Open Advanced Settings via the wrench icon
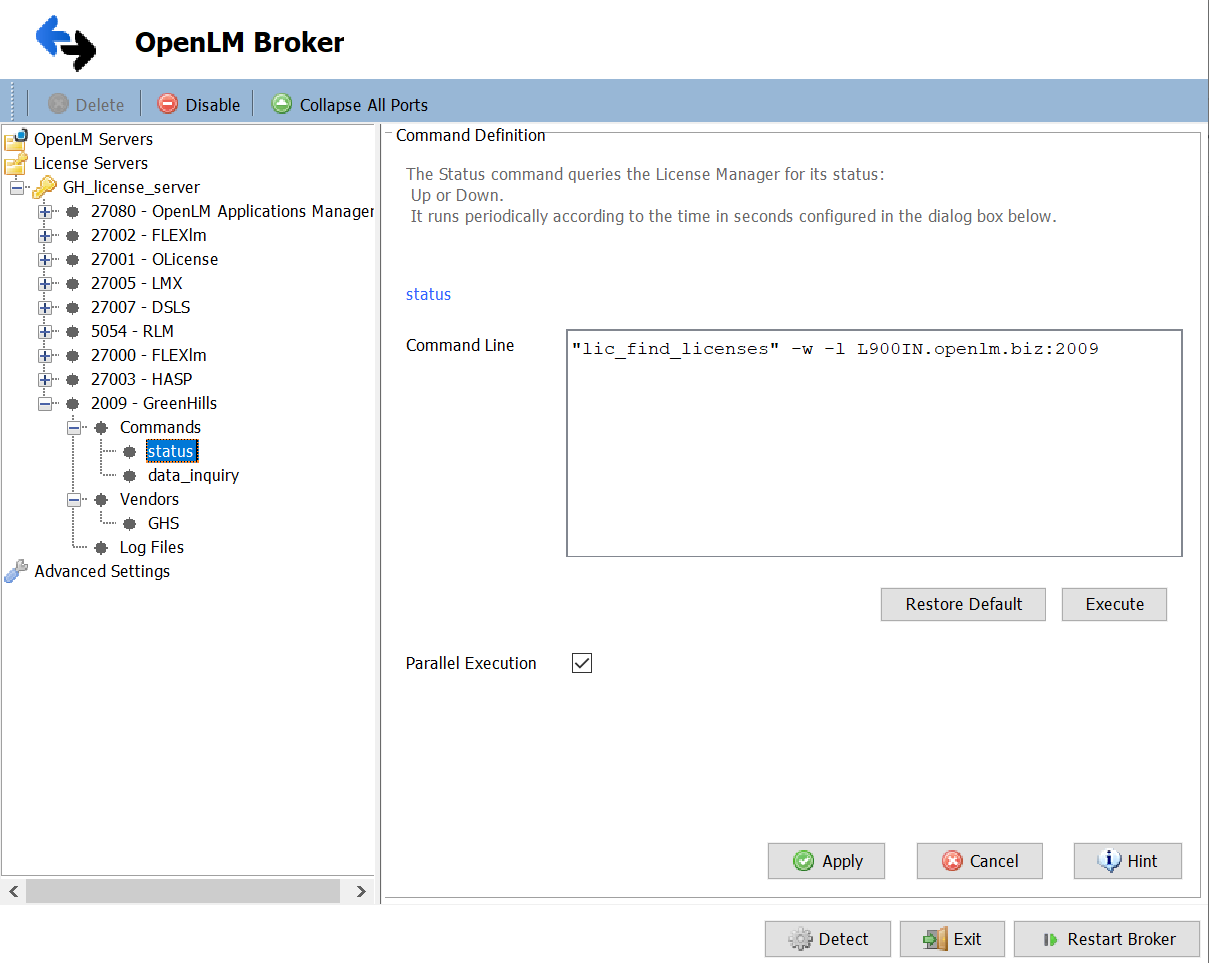1209x963 pixels. (14, 571)
